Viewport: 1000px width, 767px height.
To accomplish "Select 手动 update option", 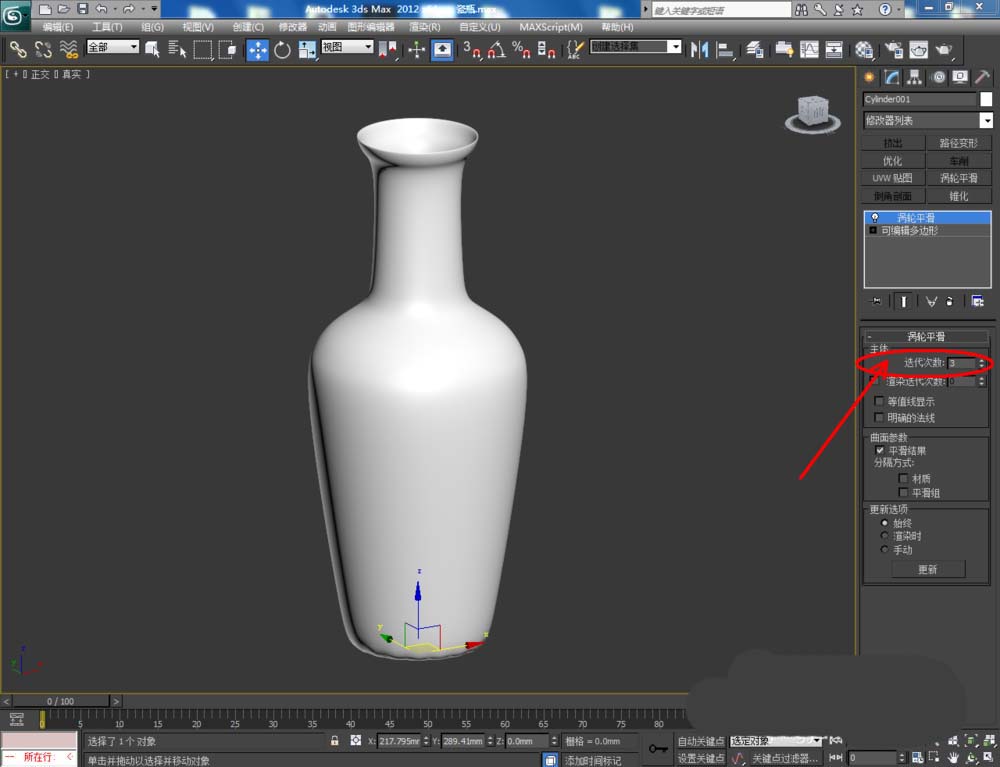I will click(885, 549).
